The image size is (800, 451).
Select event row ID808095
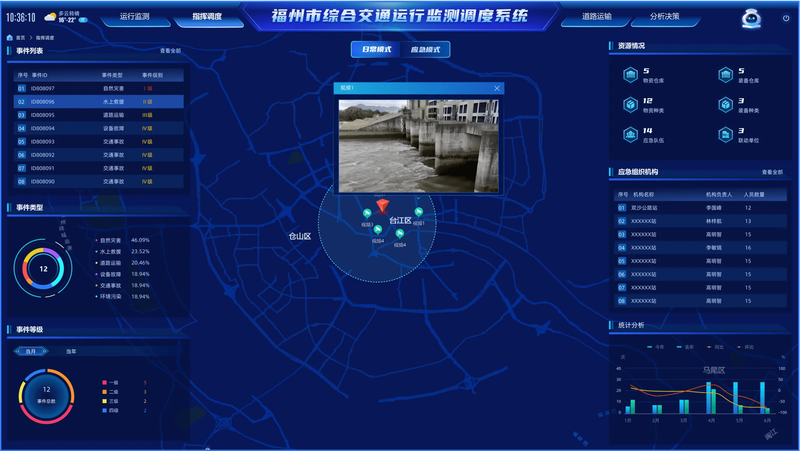[x=98, y=115]
